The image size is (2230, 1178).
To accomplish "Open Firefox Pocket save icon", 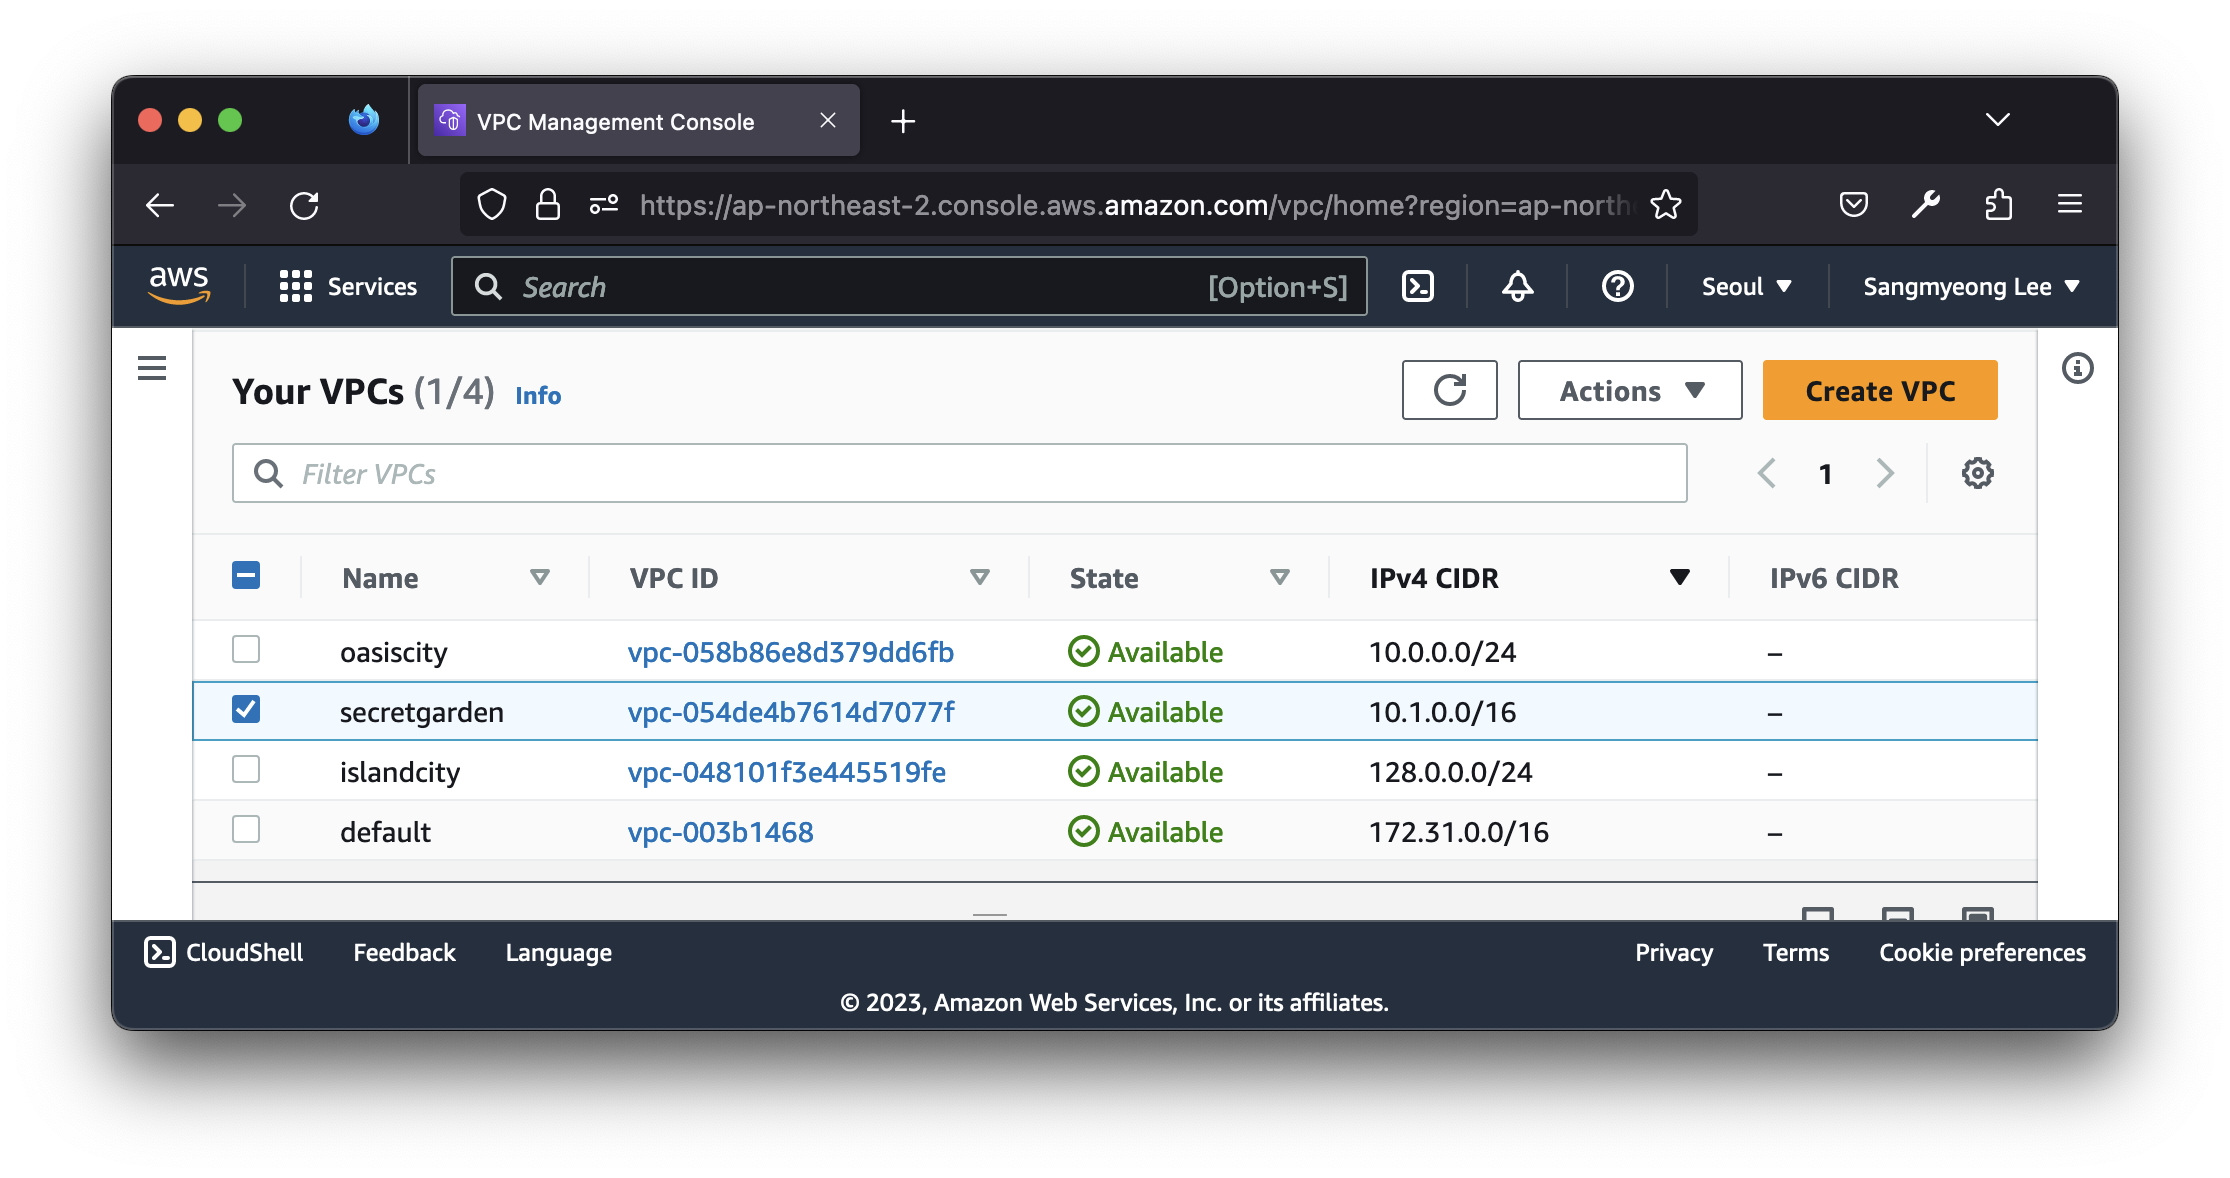I will pos(1854,204).
